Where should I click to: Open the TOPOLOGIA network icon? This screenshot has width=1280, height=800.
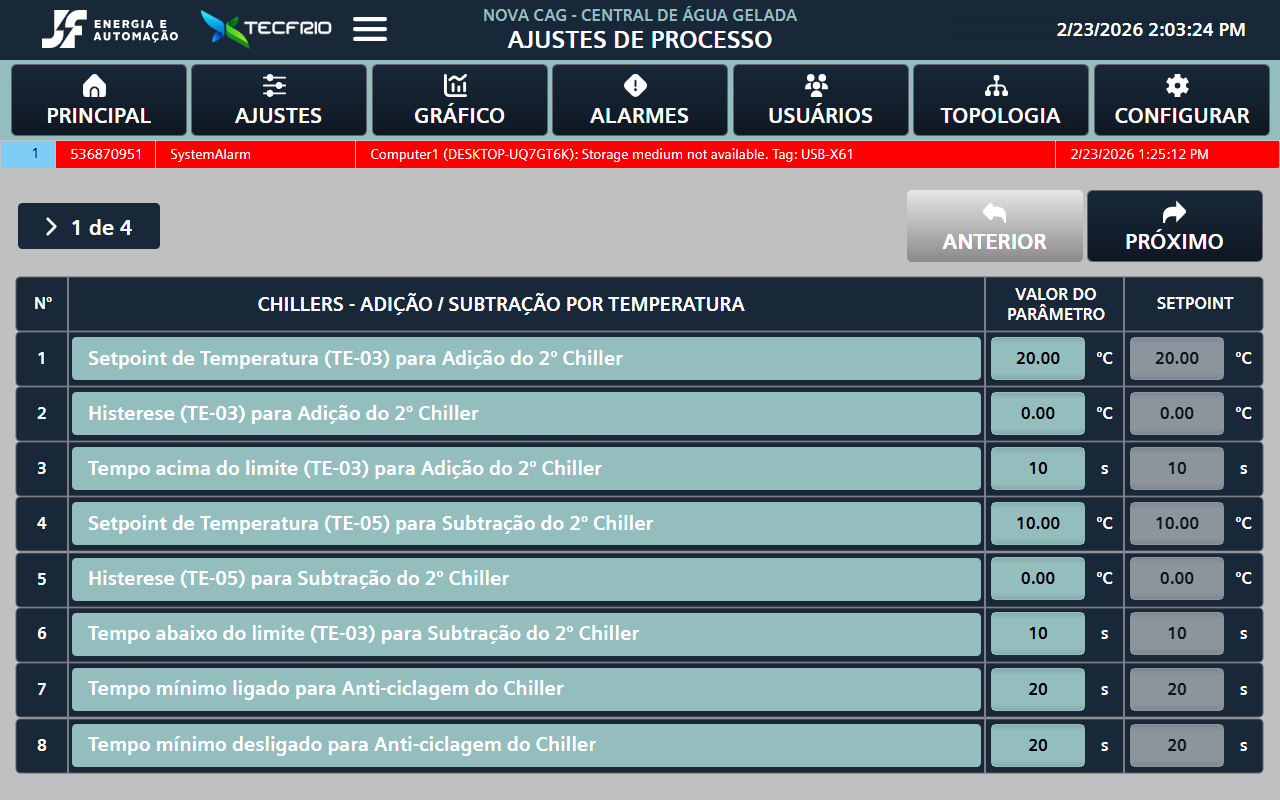tap(1000, 86)
